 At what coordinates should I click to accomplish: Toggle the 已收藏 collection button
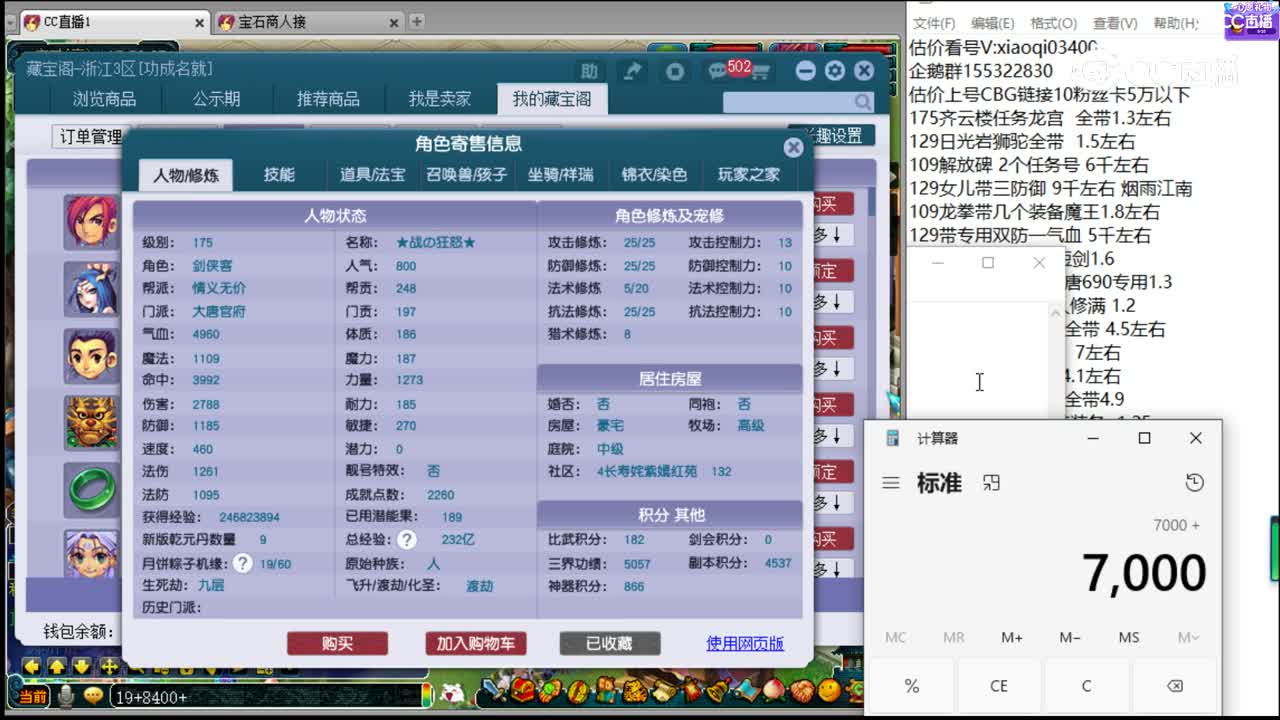611,644
